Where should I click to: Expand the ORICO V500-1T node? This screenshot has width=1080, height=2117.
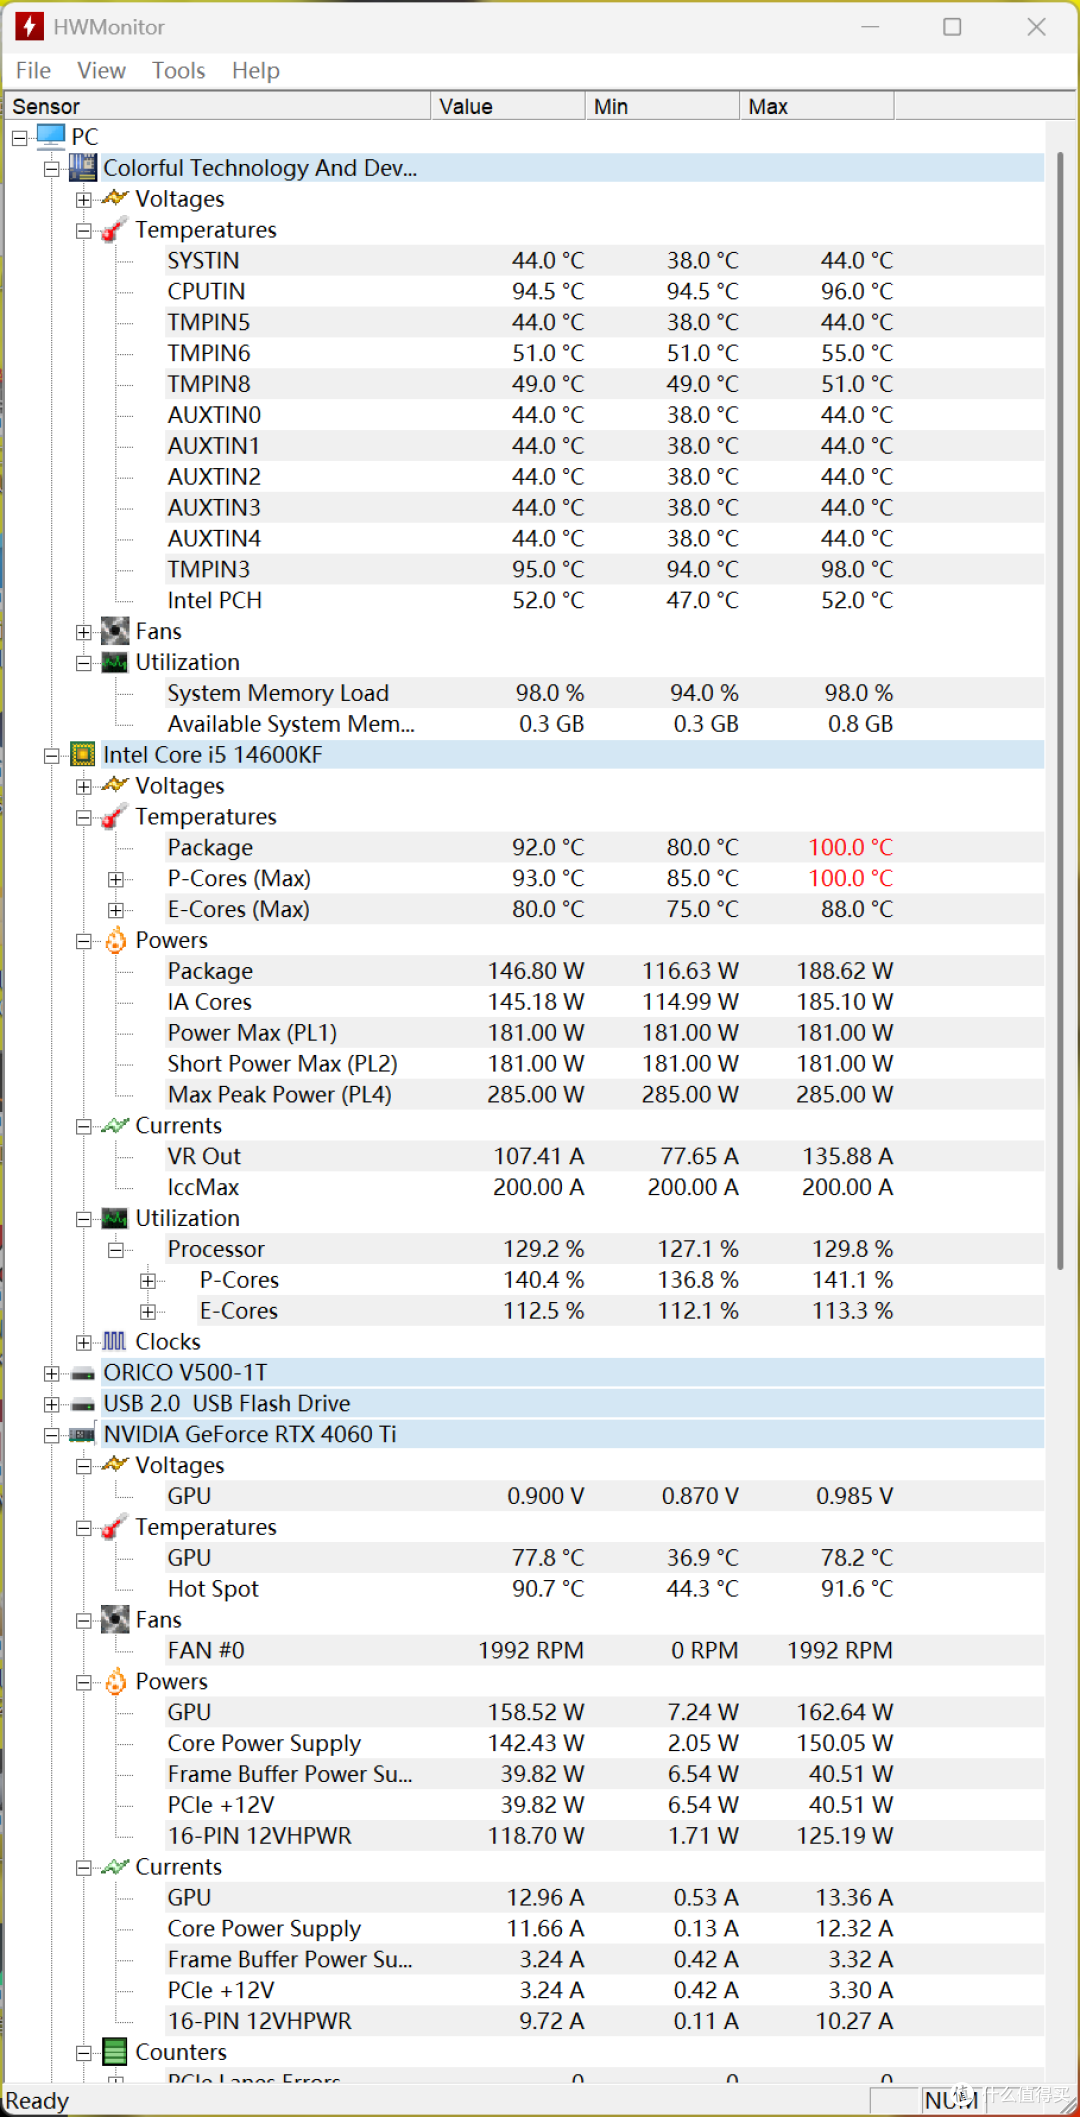coord(51,1374)
